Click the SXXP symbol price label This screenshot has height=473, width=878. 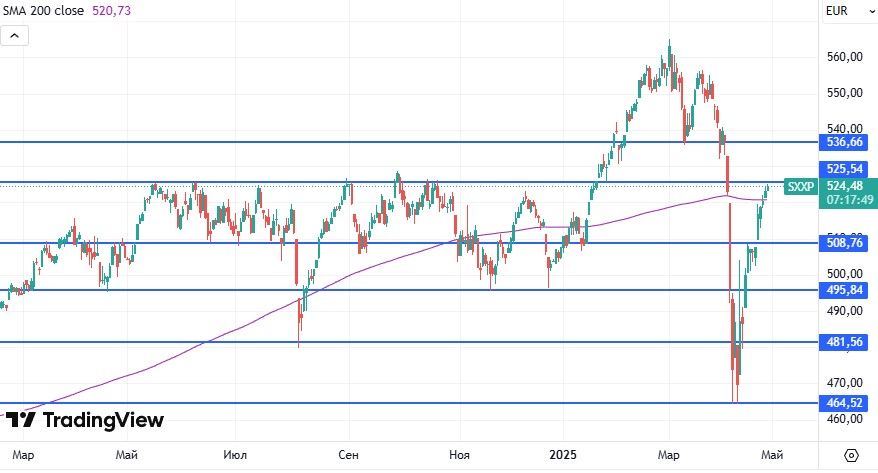coord(800,187)
